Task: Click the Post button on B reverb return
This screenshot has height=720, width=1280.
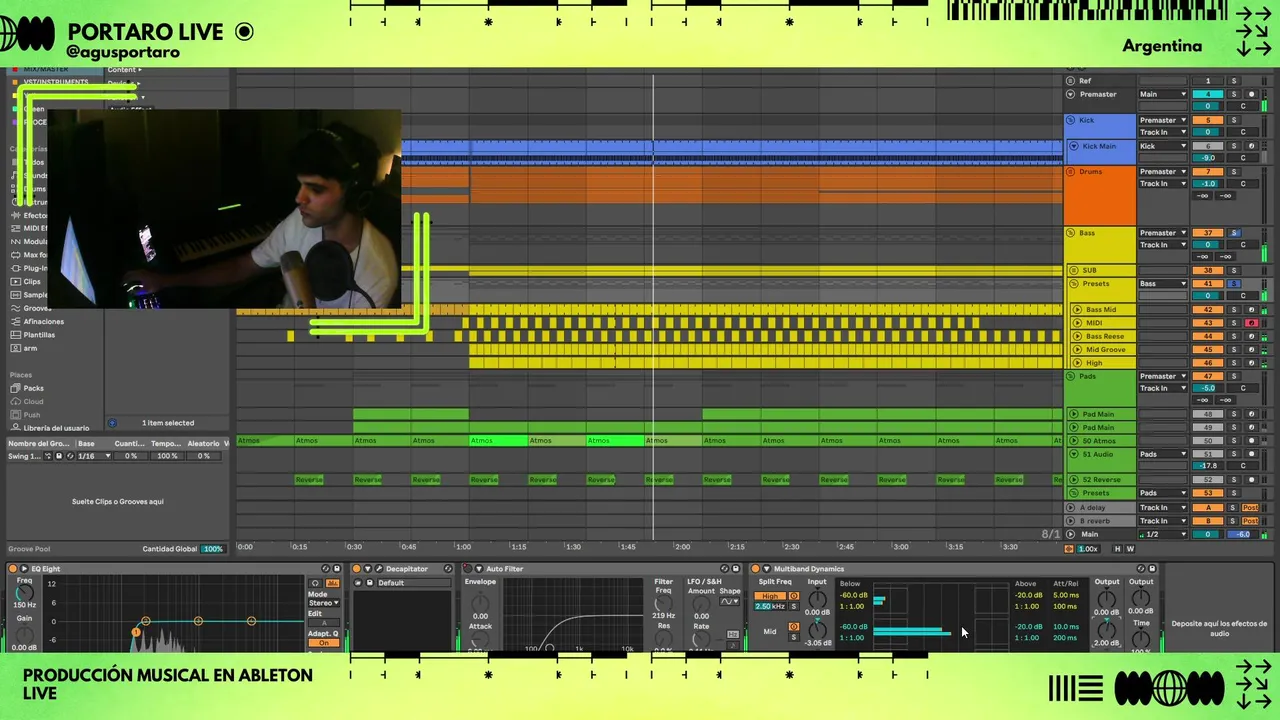Action: coord(1249,521)
